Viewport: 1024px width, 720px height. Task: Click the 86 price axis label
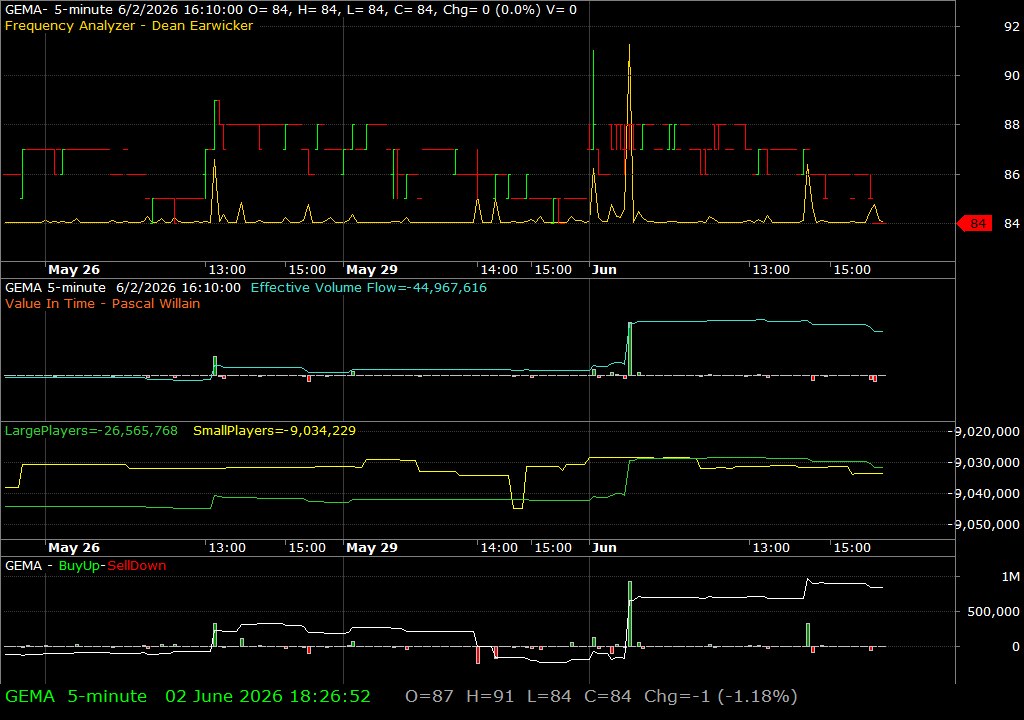pos(1012,174)
